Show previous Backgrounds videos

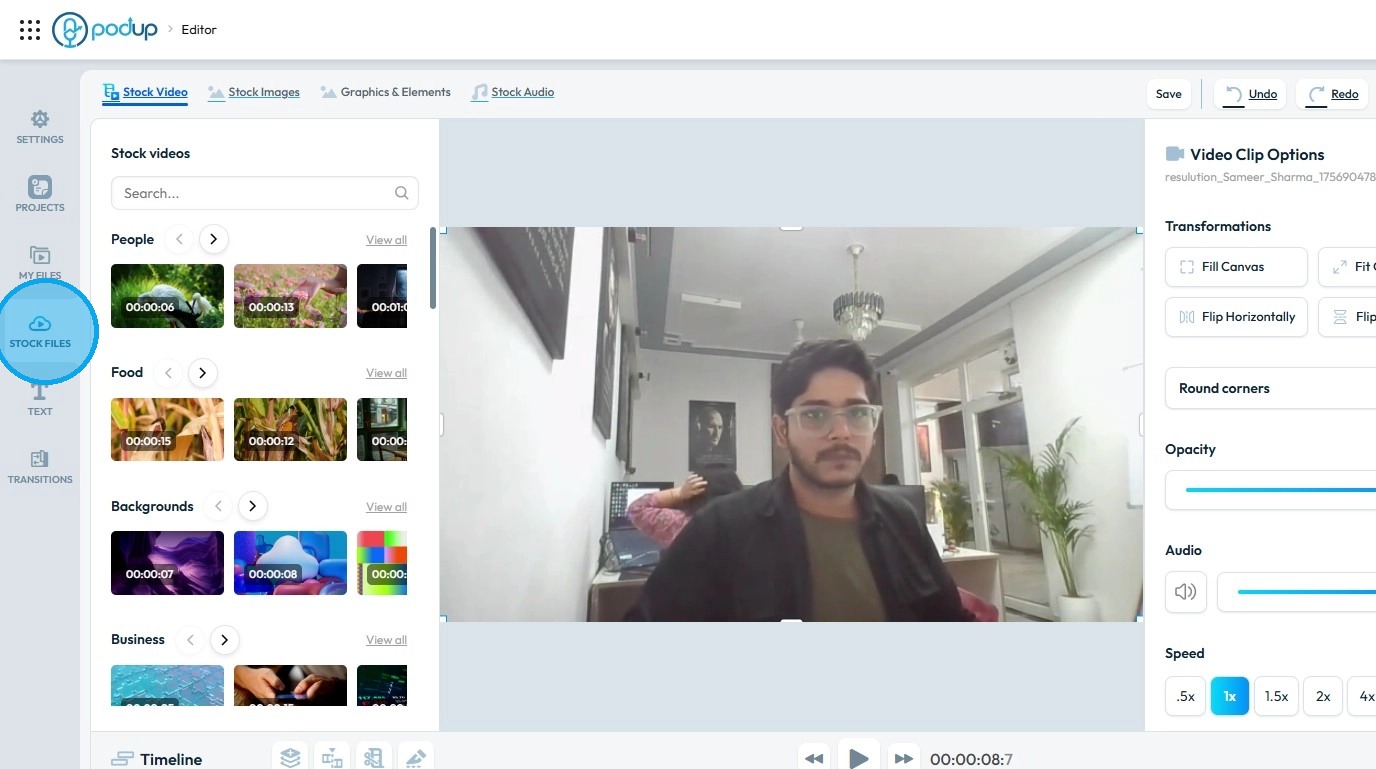coord(218,506)
